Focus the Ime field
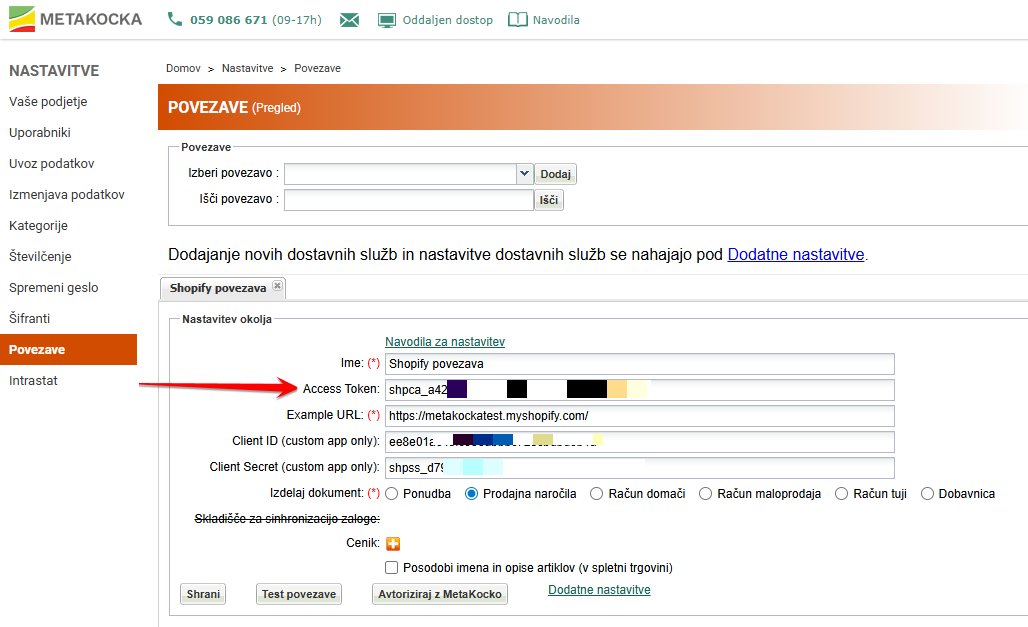1028x627 pixels. [x=640, y=364]
